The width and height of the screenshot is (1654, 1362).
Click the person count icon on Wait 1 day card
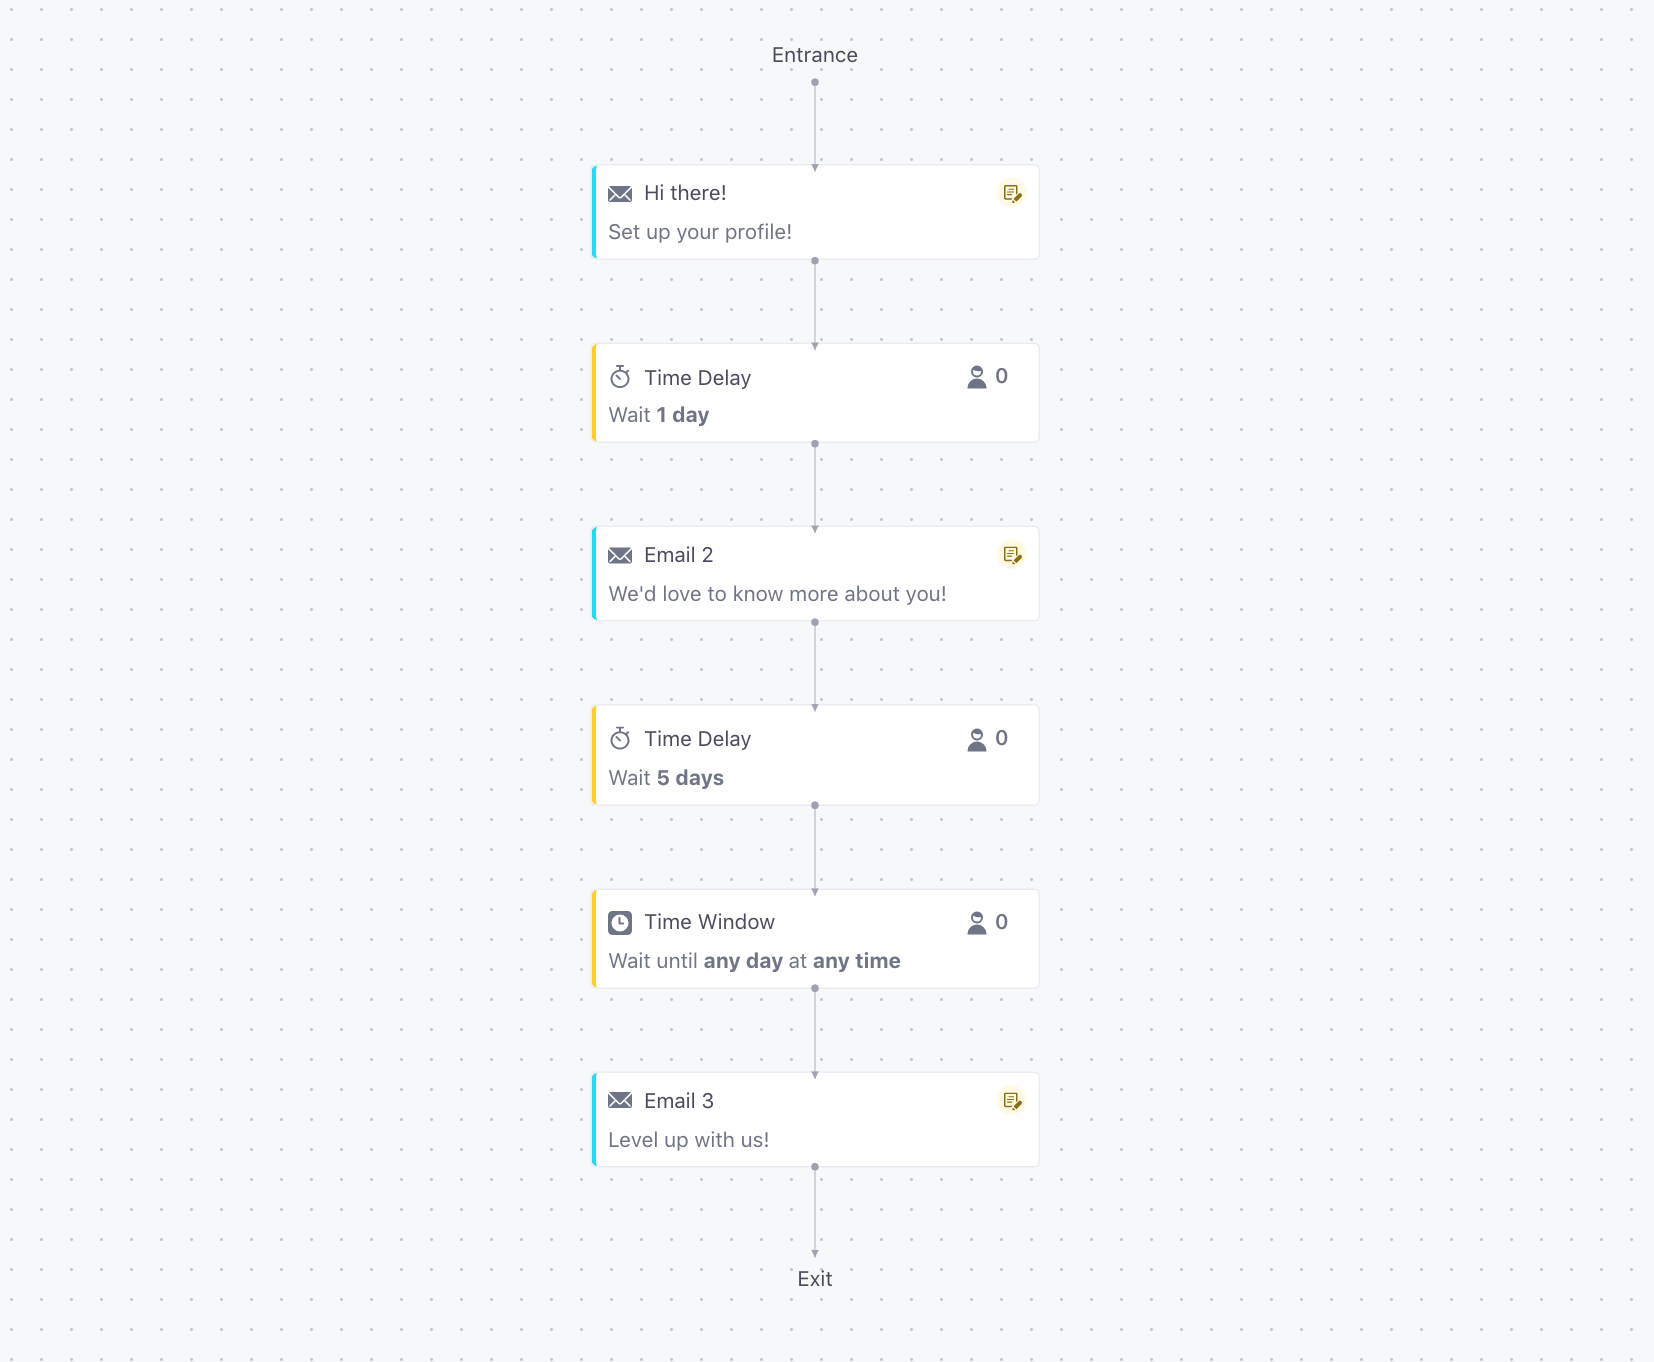click(x=977, y=377)
